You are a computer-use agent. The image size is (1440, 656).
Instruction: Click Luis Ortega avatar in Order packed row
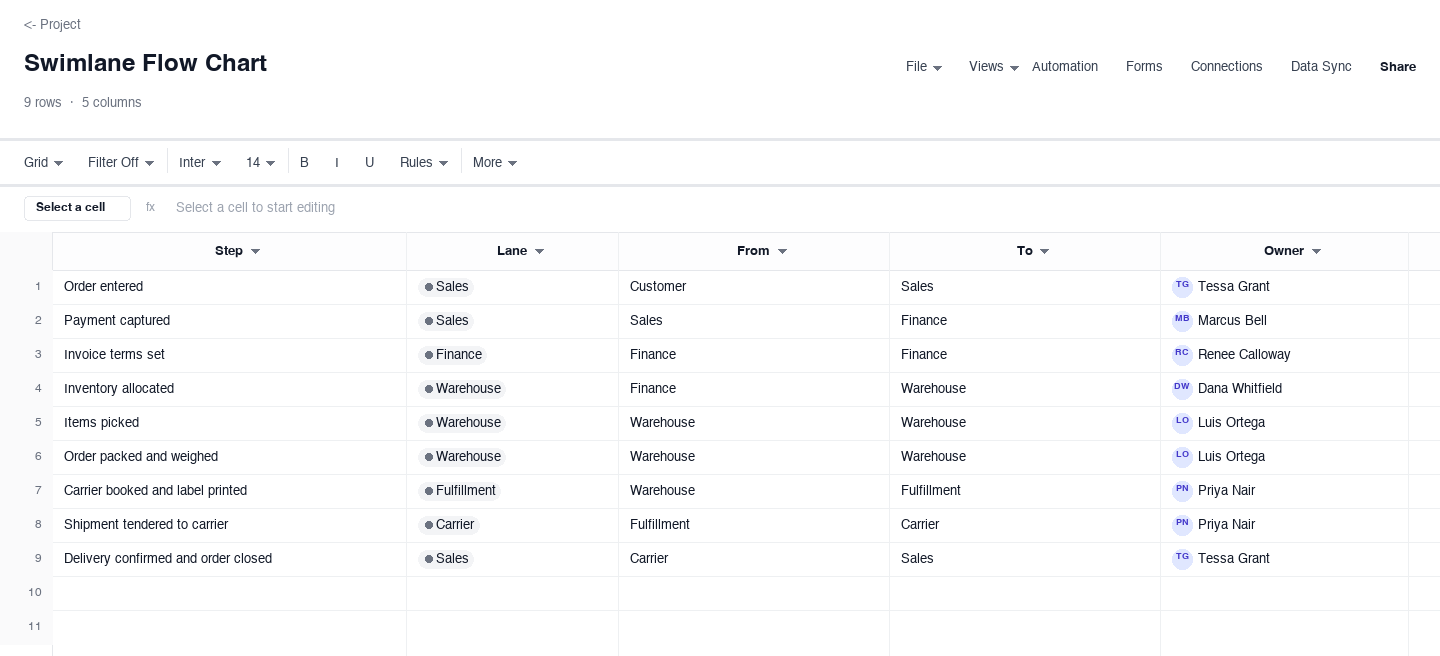coord(1182,457)
